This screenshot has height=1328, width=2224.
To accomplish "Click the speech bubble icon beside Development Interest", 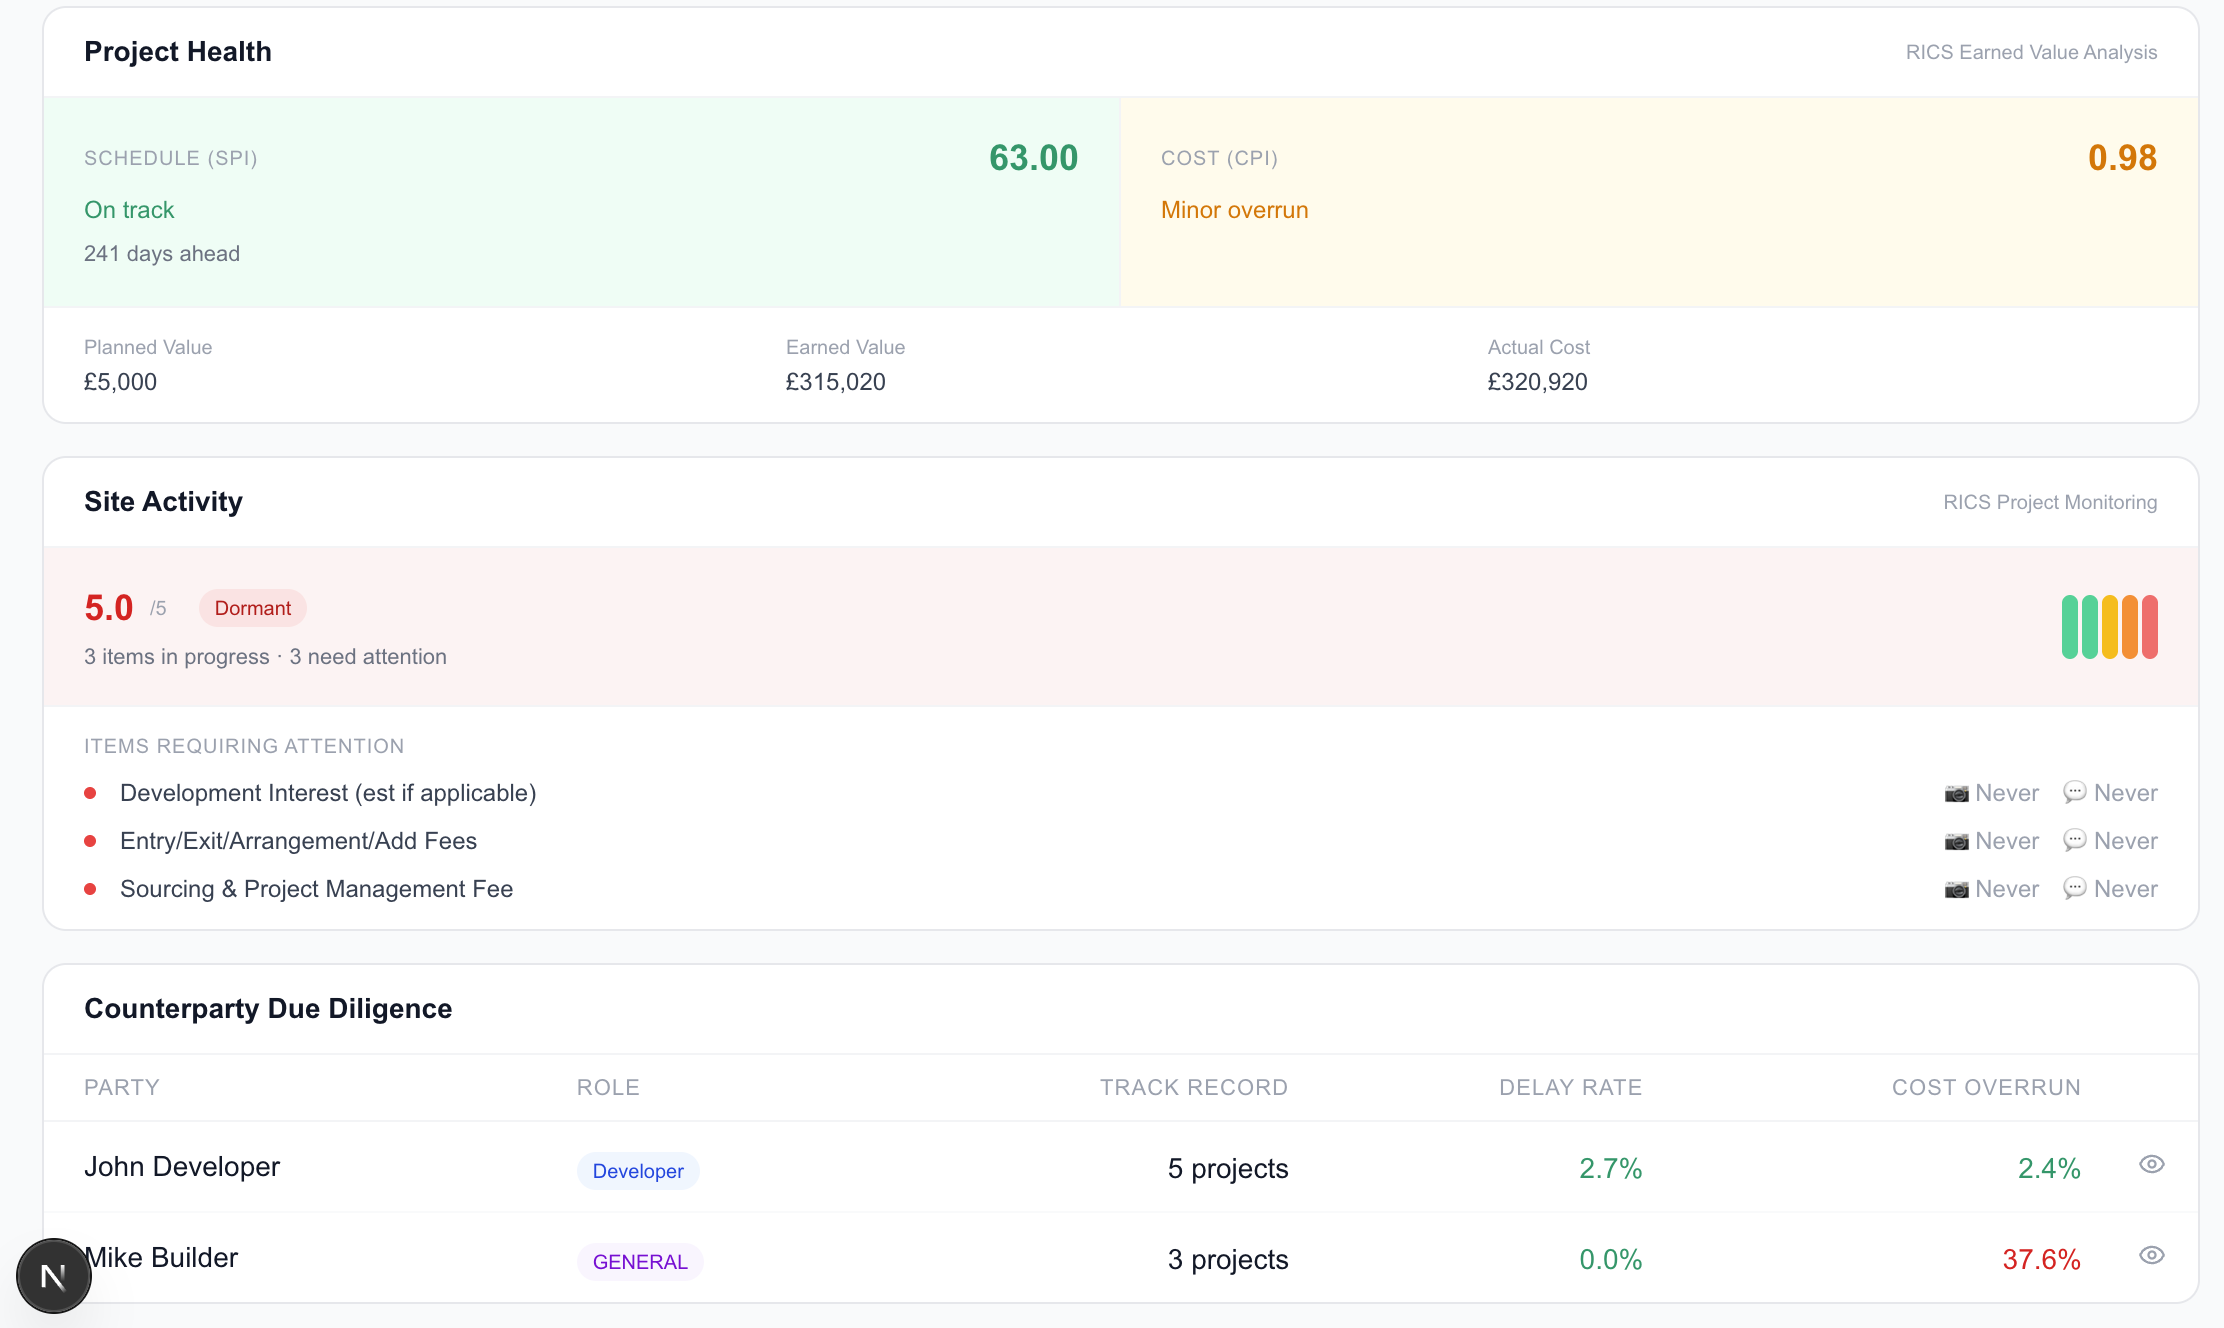I will (x=2075, y=792).
